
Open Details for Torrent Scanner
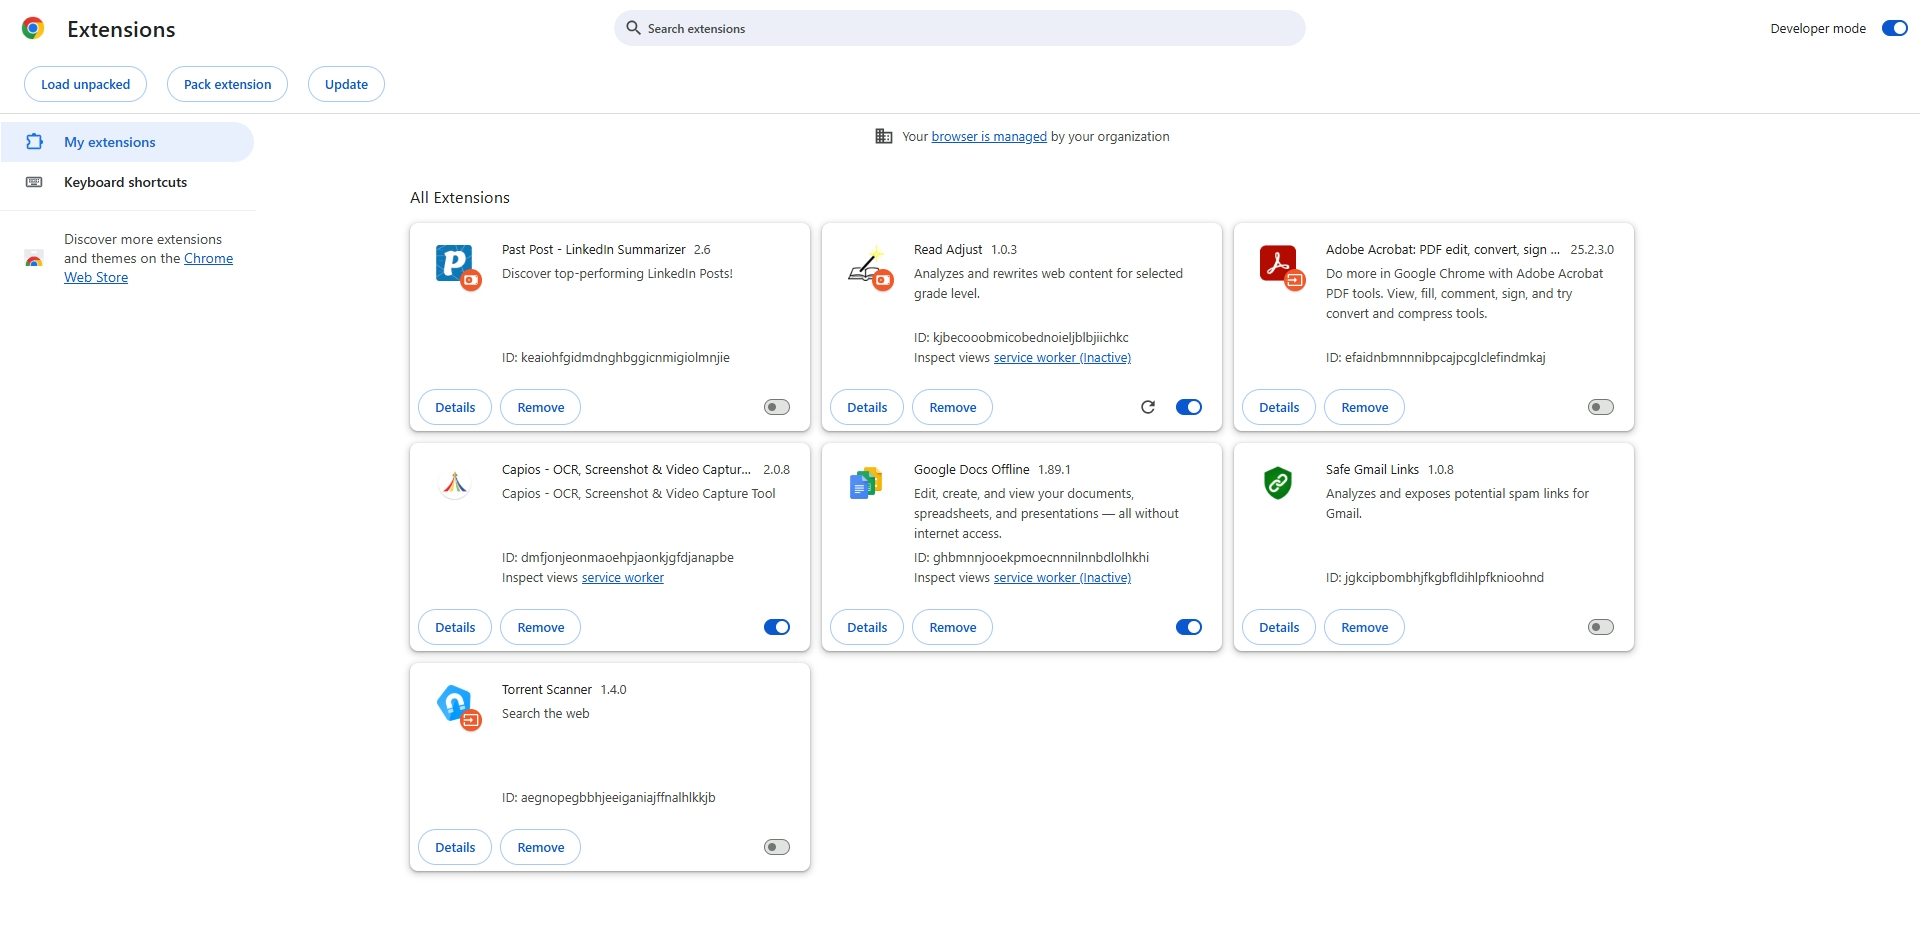(x=455, y=847)
